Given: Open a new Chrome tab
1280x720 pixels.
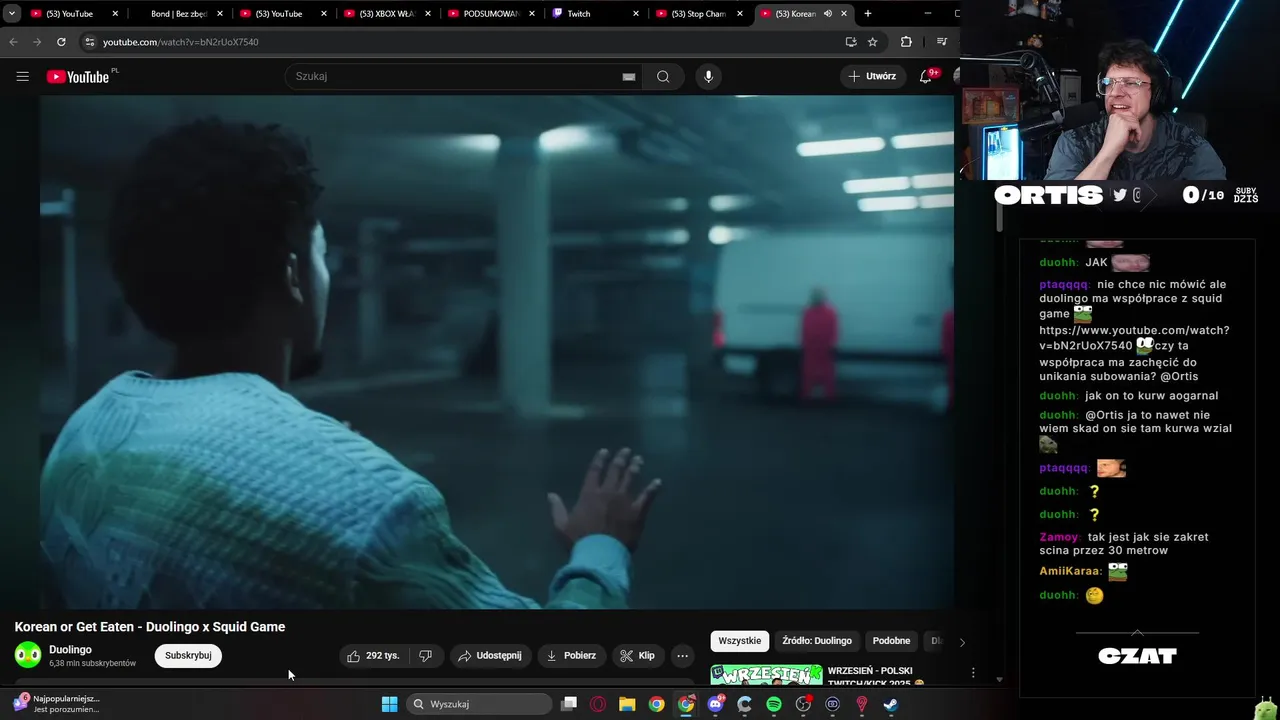Looking at the screenshot, I should (x=867, y=14).
